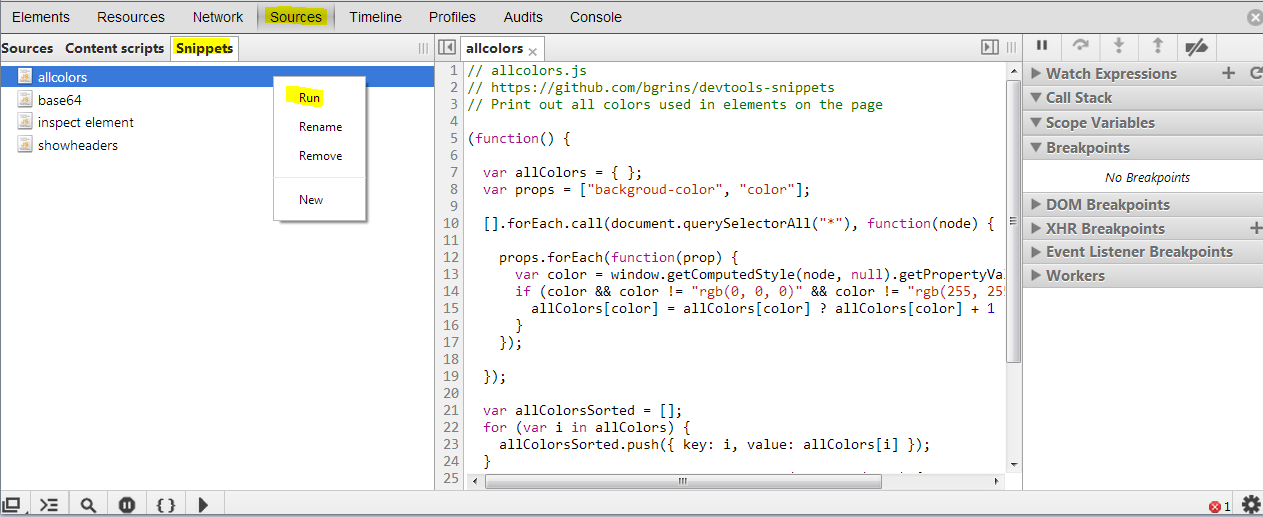This screenshot has width=1263, height=517.
Task: Click the red error count indicator
Action: (1220, 507)
